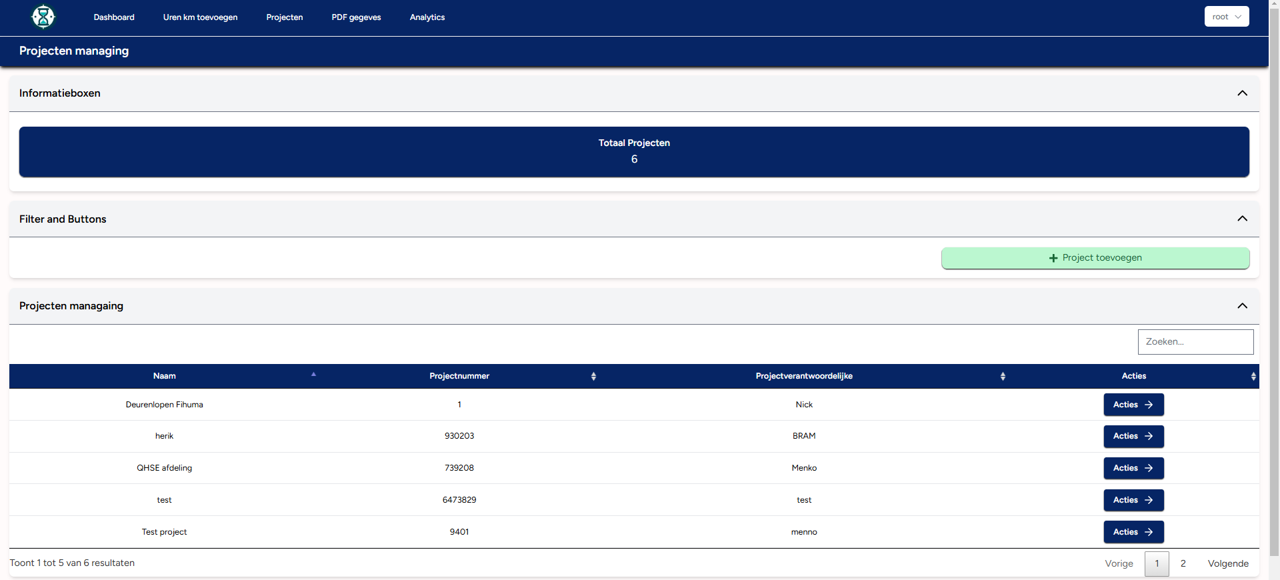Click the Totaal Projecten info box
The width and height of the screenshot is (1280, 580).
[x=634, y=152]
